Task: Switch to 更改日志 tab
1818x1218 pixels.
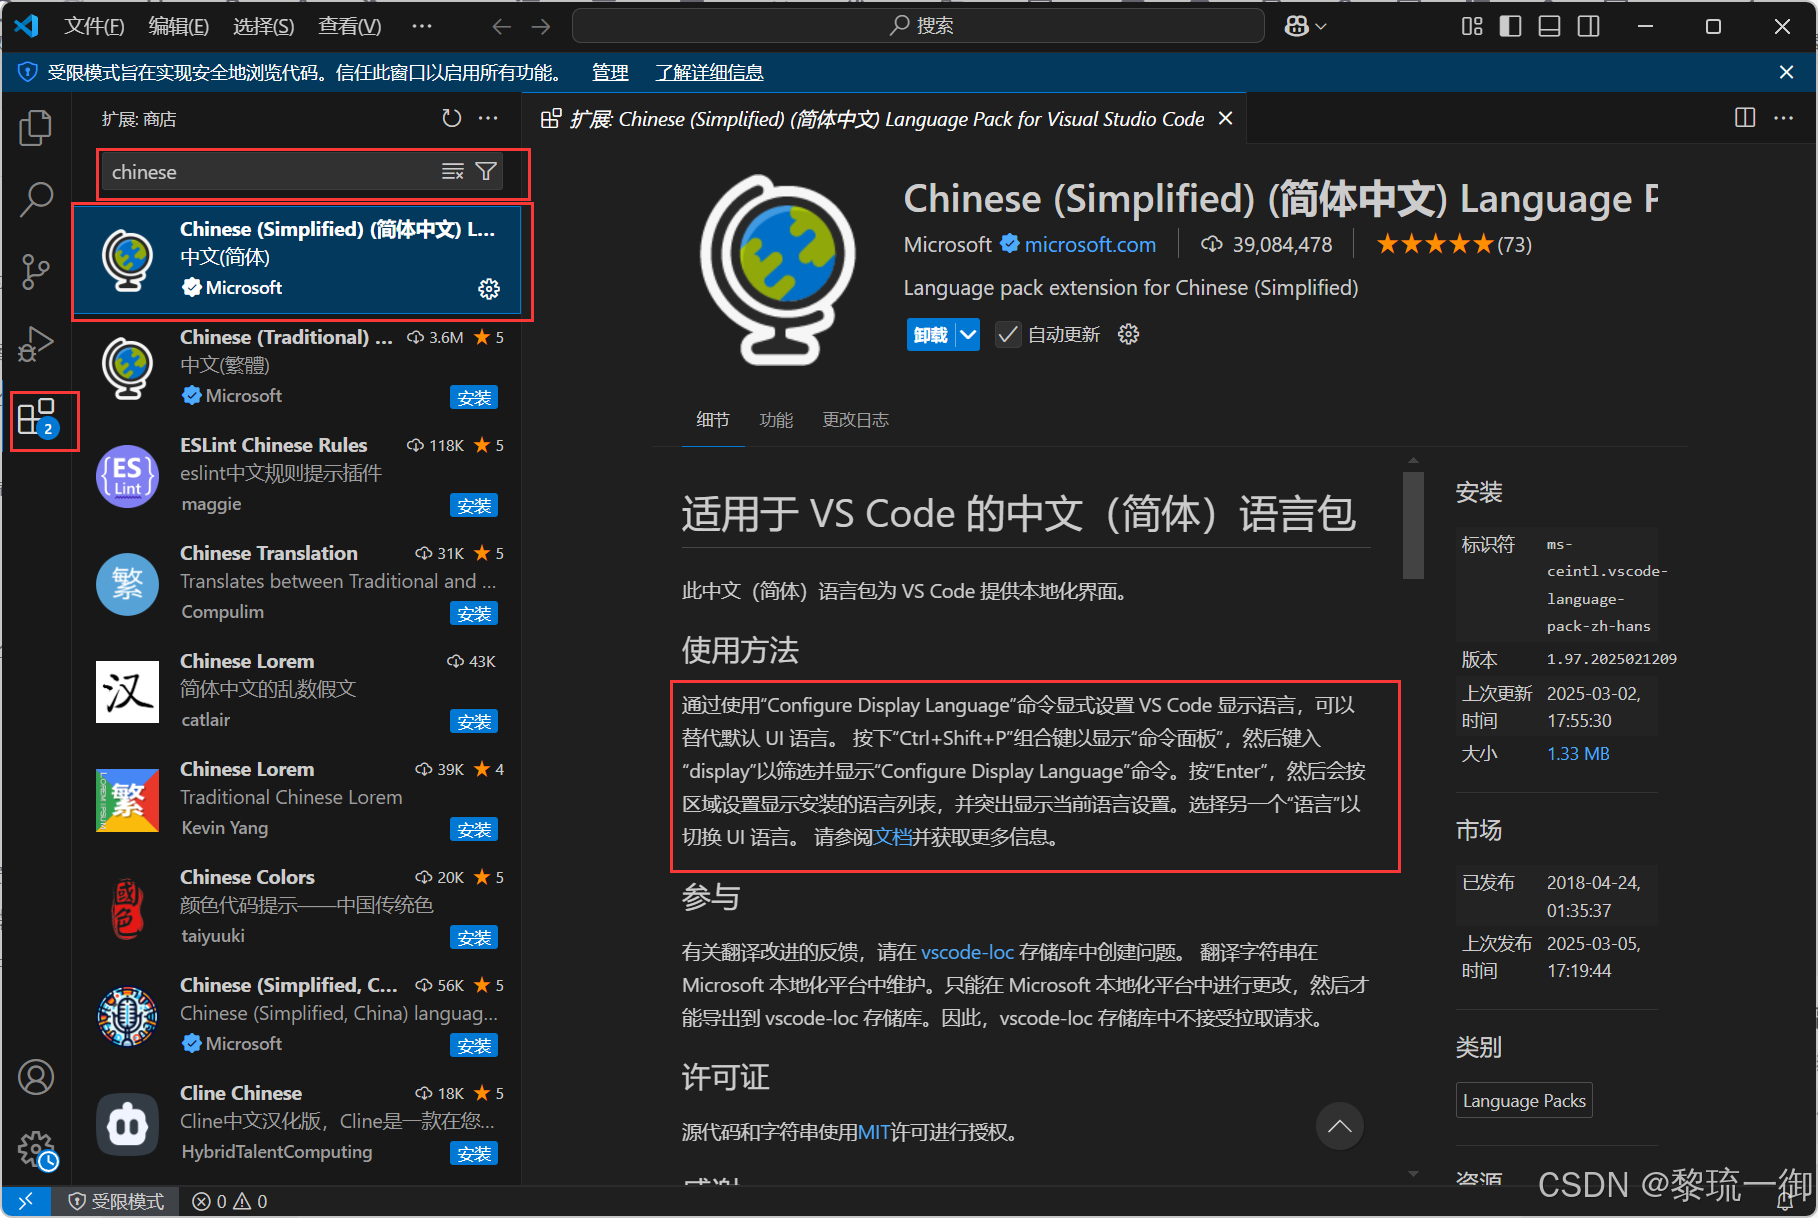Action: 855,420
